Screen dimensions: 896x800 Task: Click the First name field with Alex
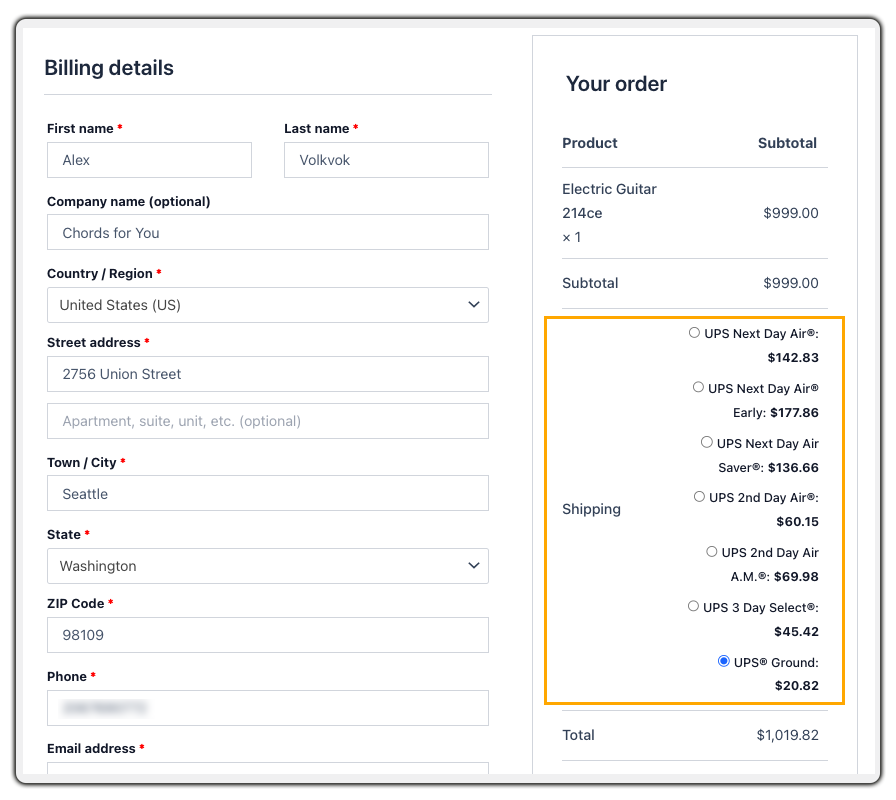pyautogui.click(x=149, y=160)
